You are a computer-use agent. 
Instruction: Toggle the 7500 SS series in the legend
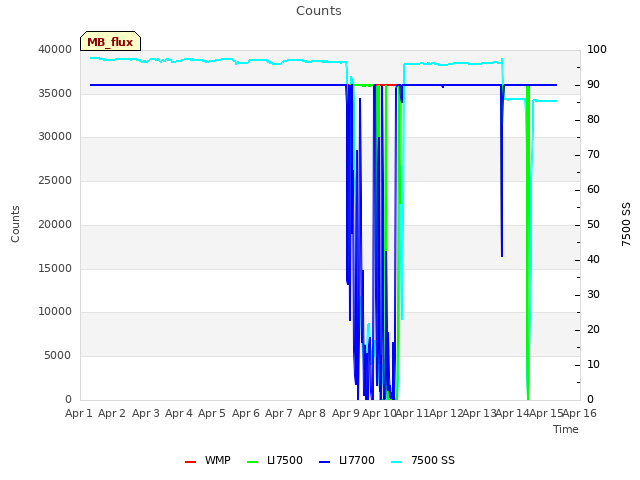tap(422, 460)
